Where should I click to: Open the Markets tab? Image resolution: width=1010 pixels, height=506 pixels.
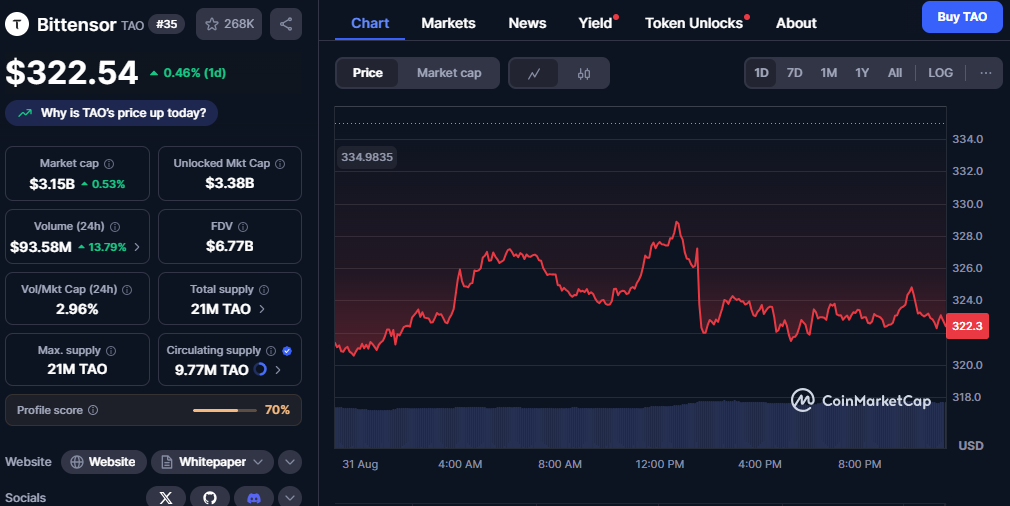pyautogui.click(x=448, y=23)
